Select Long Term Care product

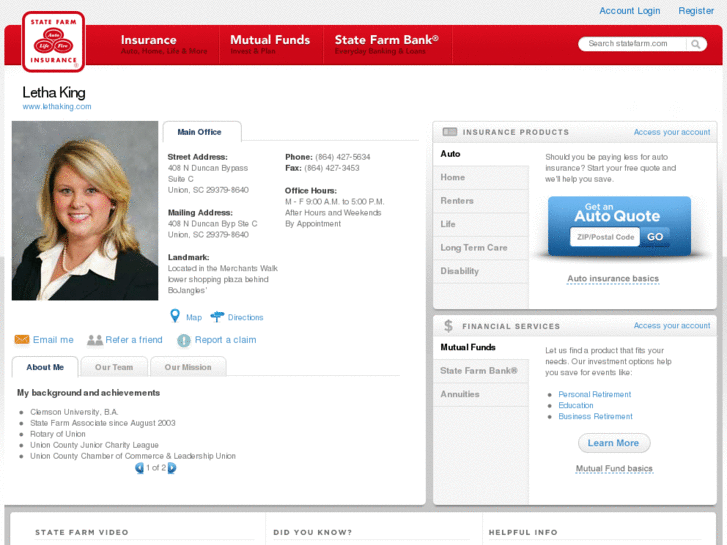tap(481, 248)
